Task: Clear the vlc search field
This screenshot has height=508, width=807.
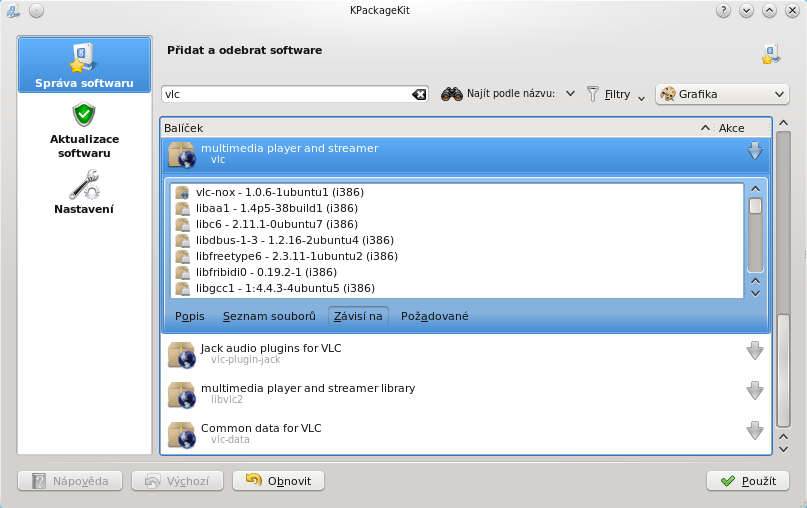Action: 419,94
